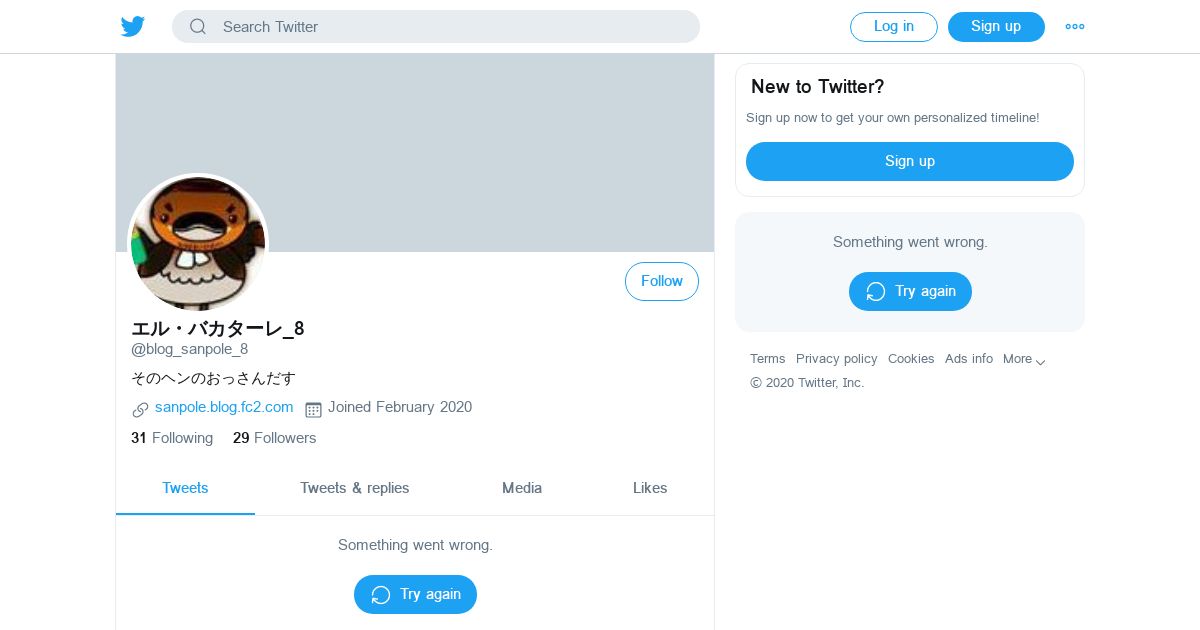
Task: Select the Tweets tab
Action: 185,488
